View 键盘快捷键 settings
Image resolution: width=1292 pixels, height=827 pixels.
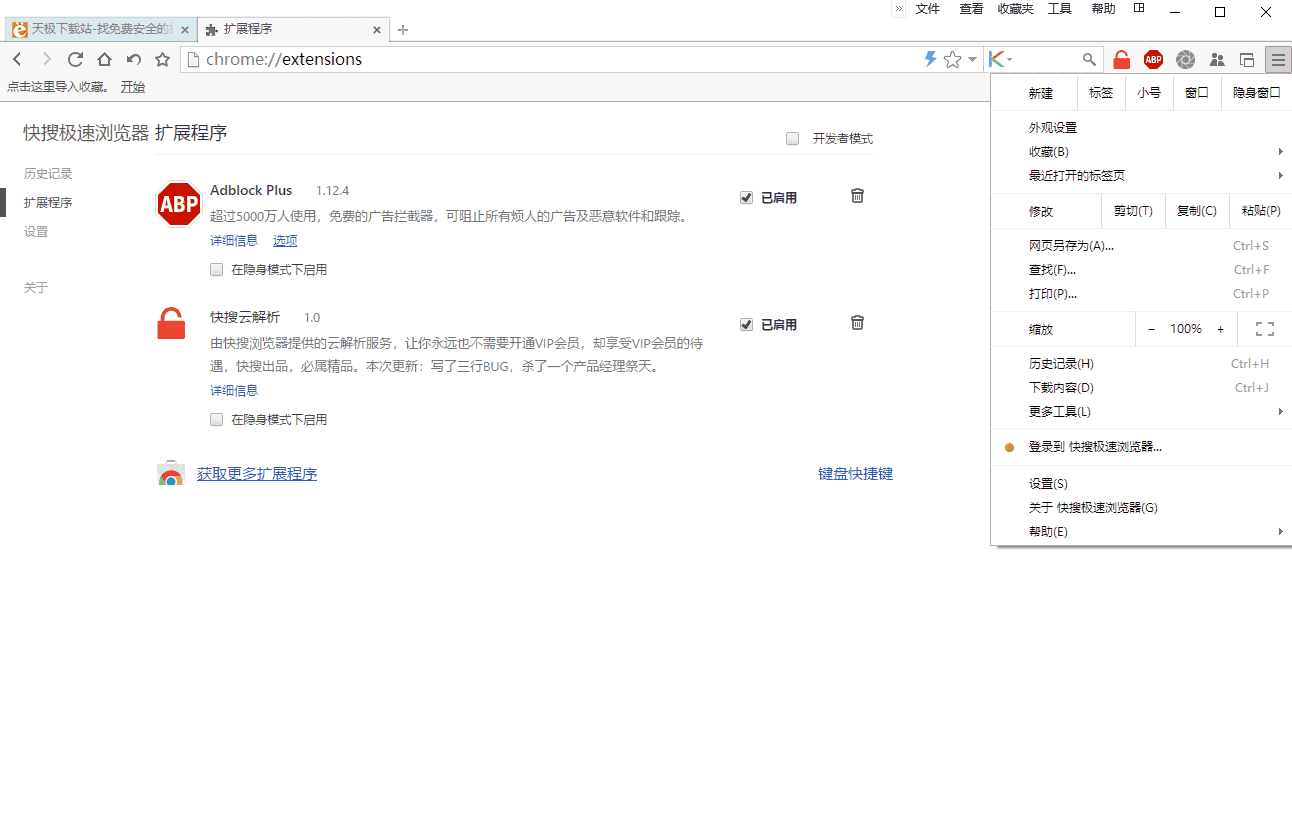coord(855,473)
